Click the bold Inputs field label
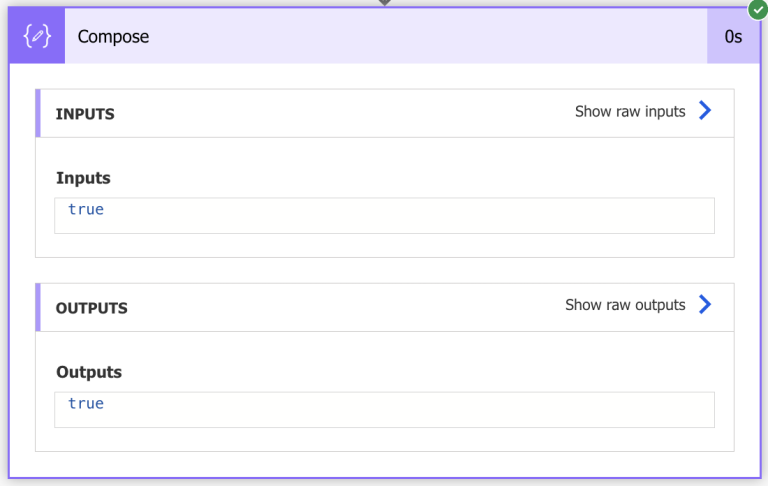Image resolution: width=768 pixels, height=486 pixels. point(83,178)
